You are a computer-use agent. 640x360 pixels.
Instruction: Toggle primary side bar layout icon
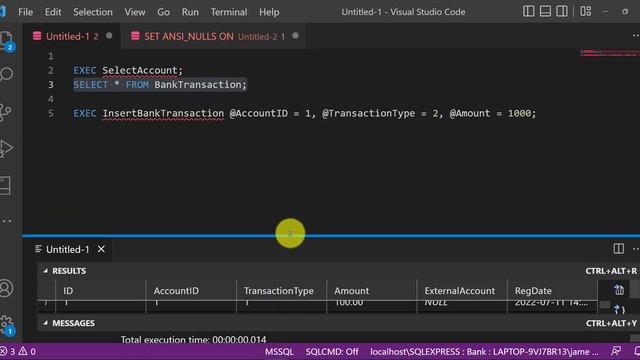point(529,11)
